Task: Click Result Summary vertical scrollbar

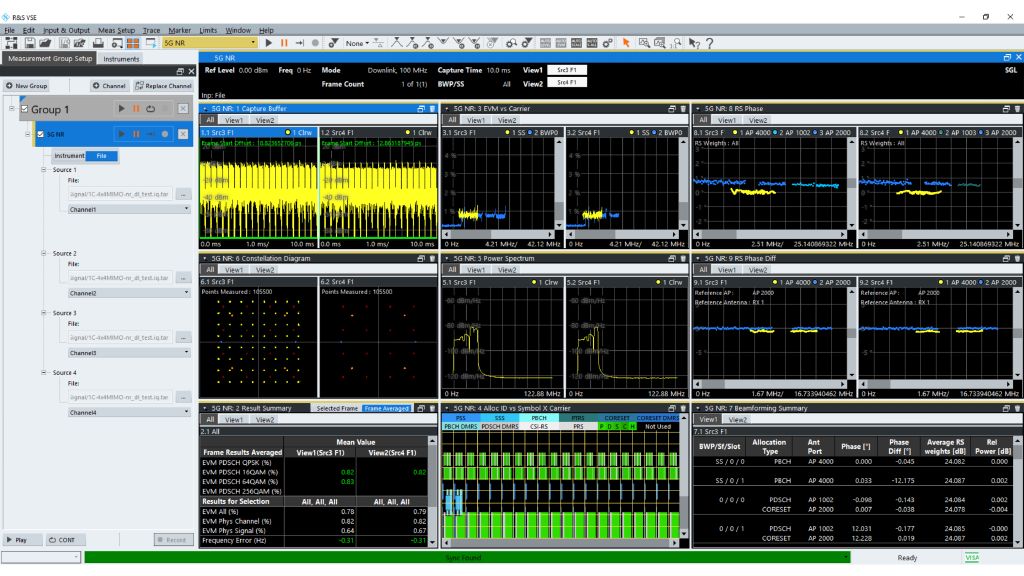Action: [x=432, y=491]
